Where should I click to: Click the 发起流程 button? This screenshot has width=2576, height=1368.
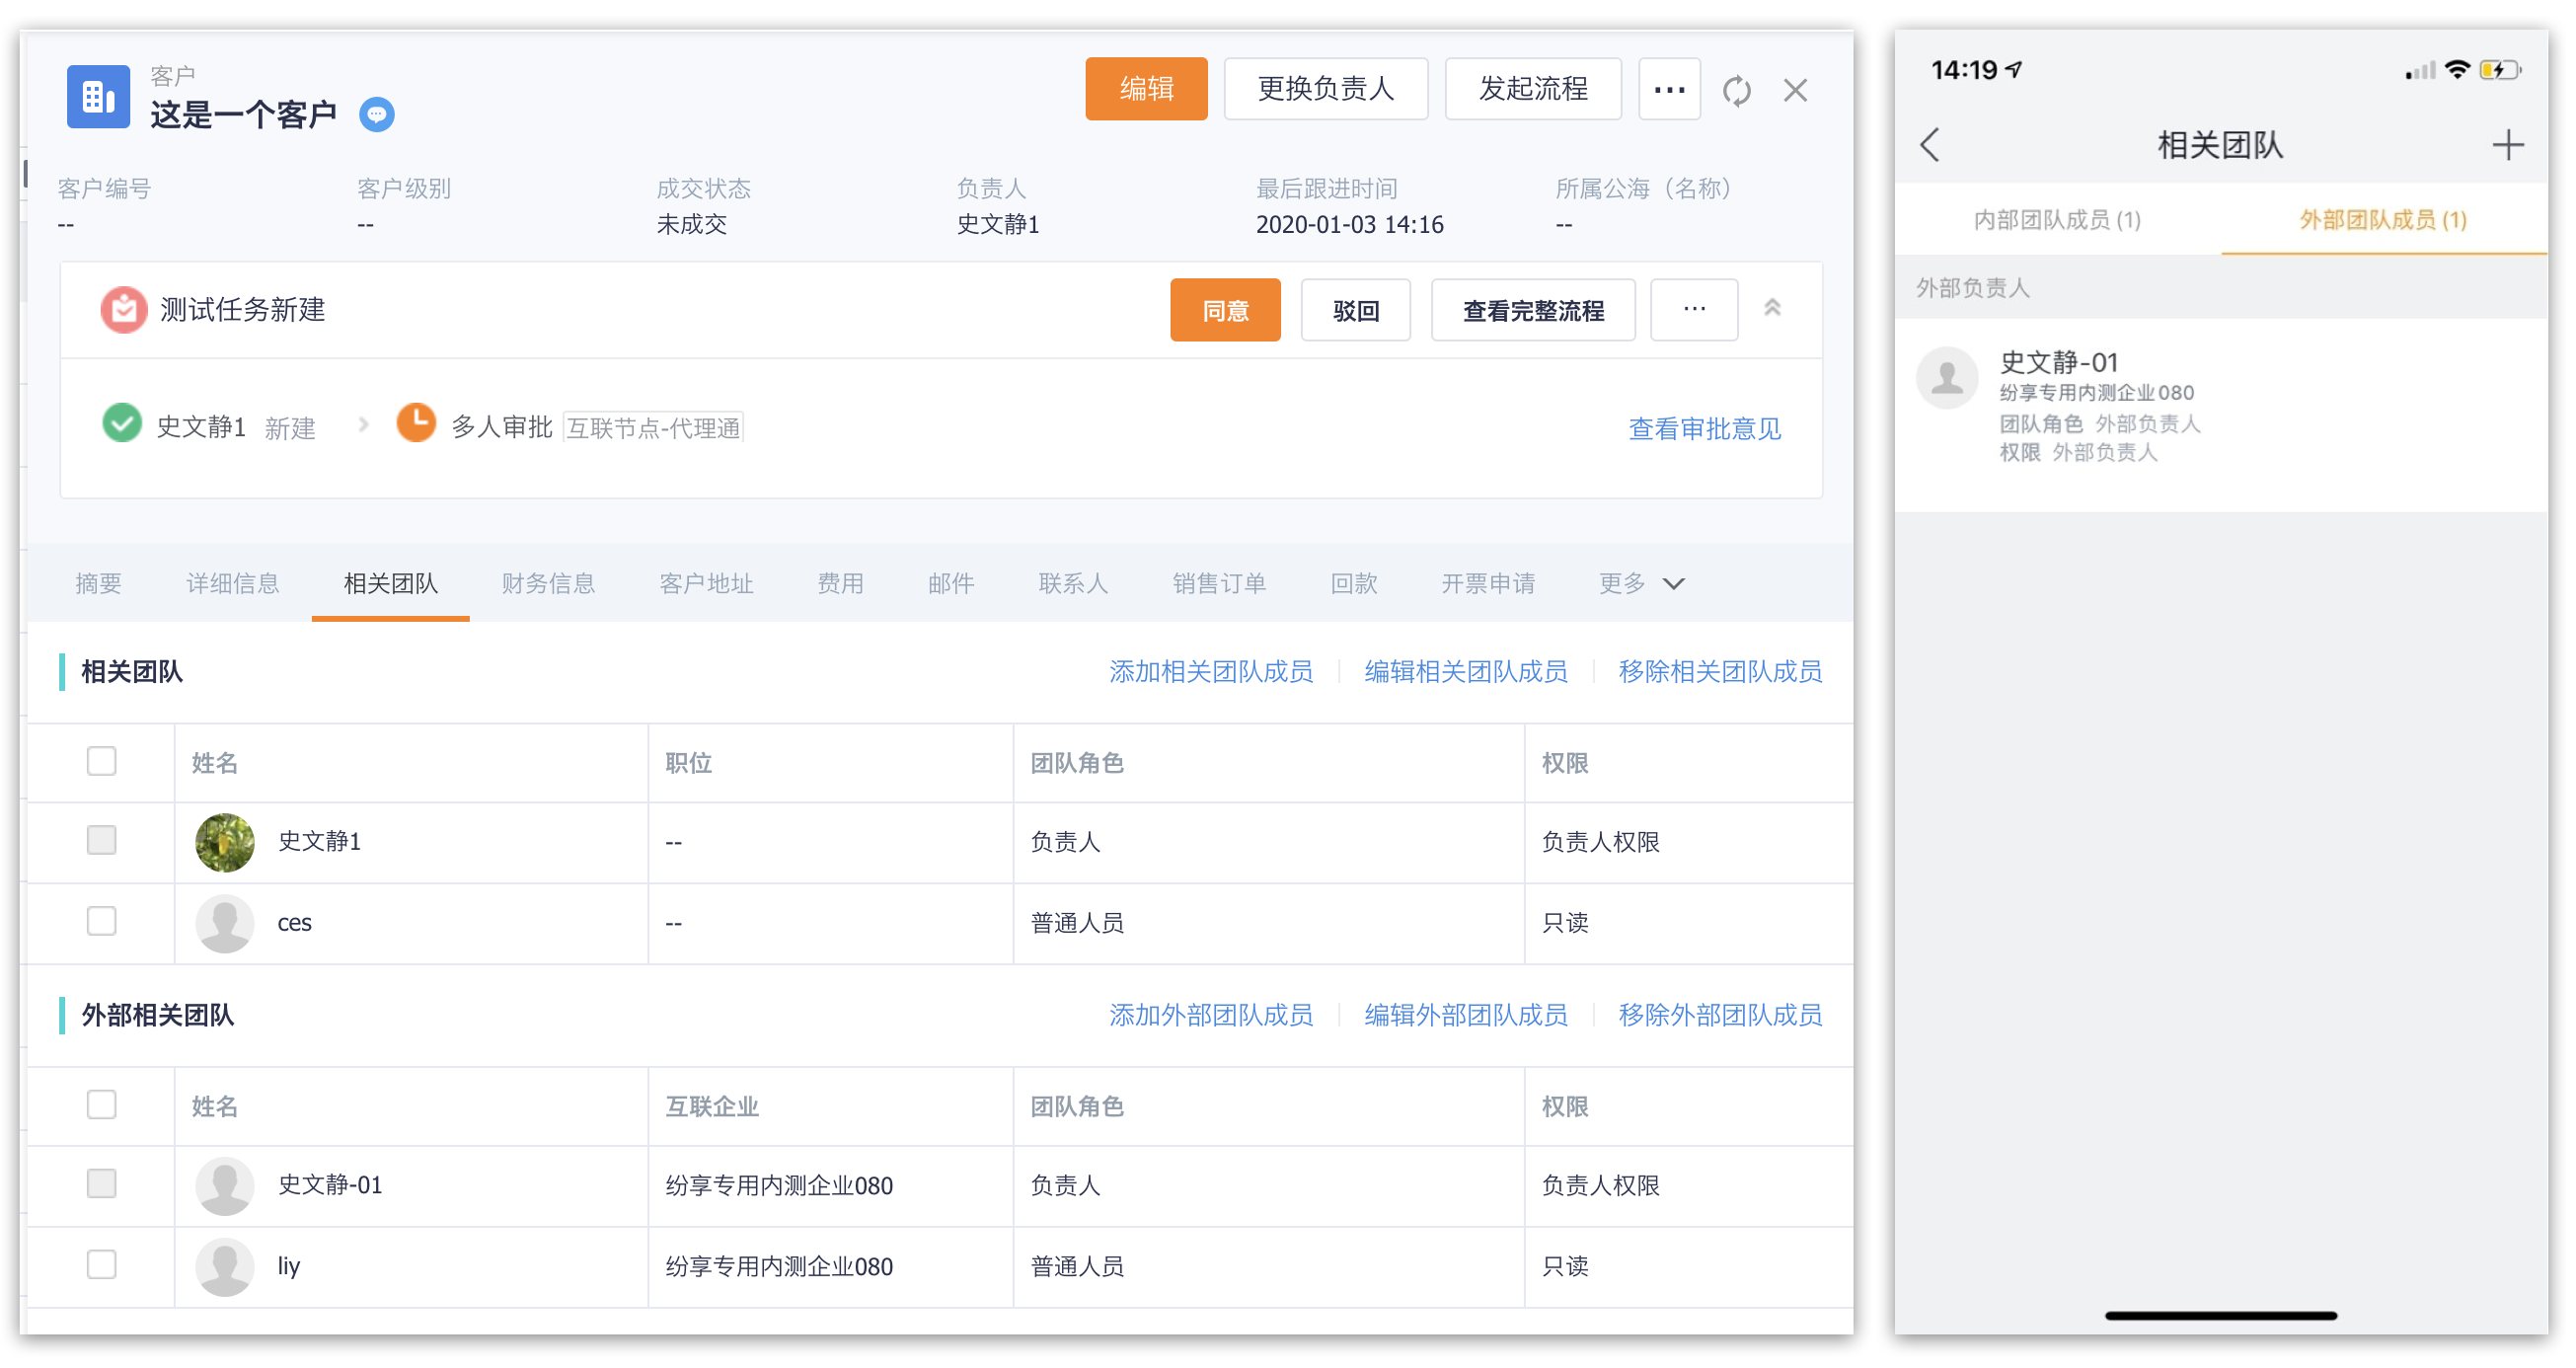point(1533,89)
